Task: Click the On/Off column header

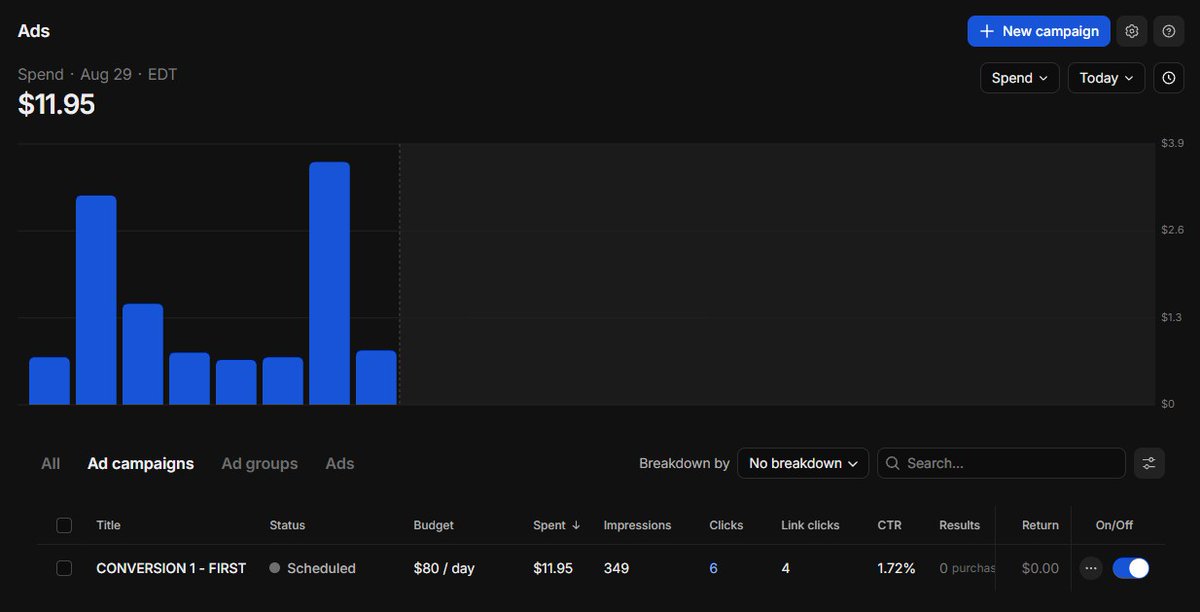Action: tap(1115, 525)
